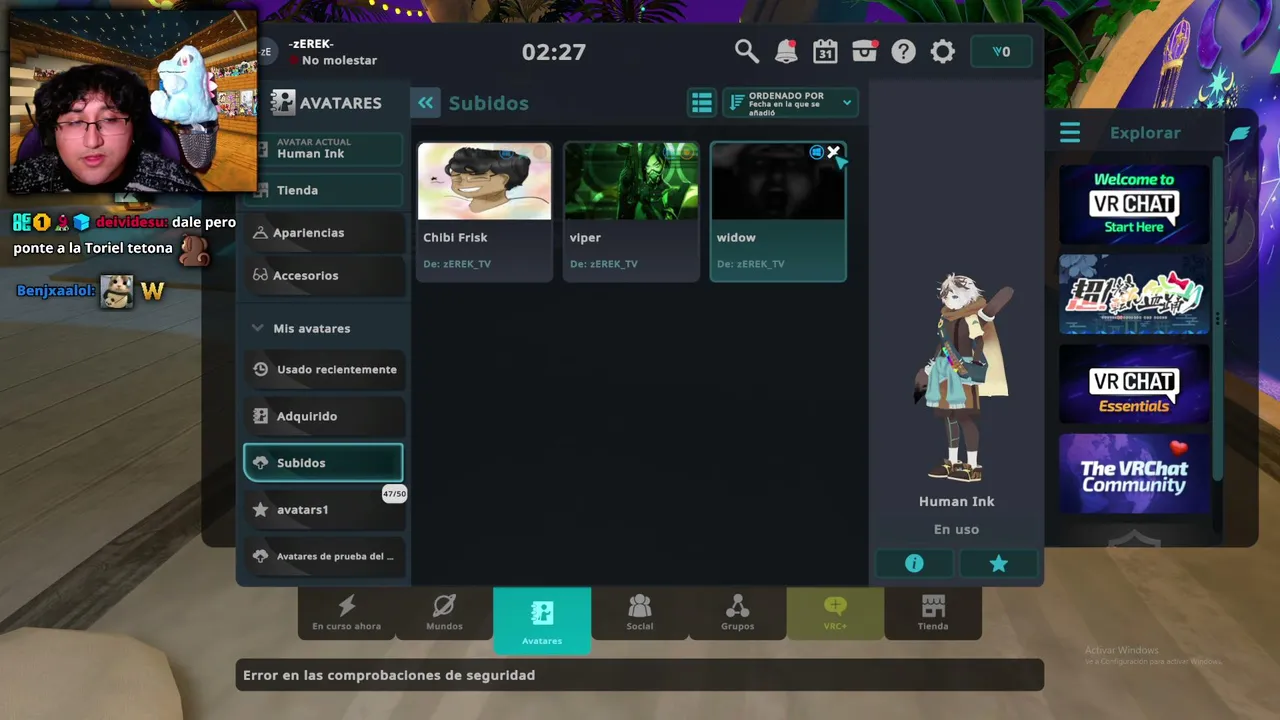
Task: Click the Explorar panel title
Action: pyautogui.click(x=1145, y=133)
